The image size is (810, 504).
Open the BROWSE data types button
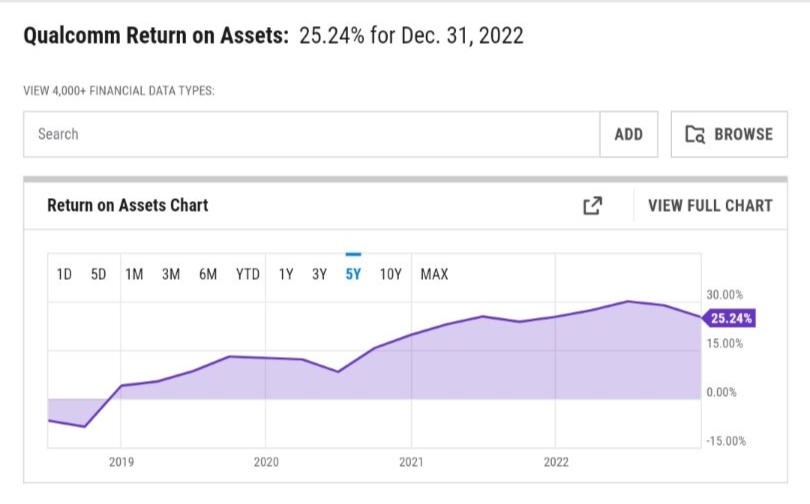(x=729, y=134)
